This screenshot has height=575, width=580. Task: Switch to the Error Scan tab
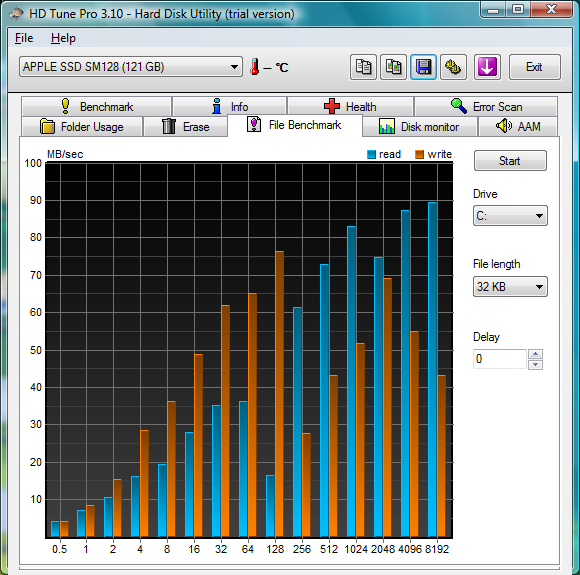pyautogui.click(x=486, y=107)
